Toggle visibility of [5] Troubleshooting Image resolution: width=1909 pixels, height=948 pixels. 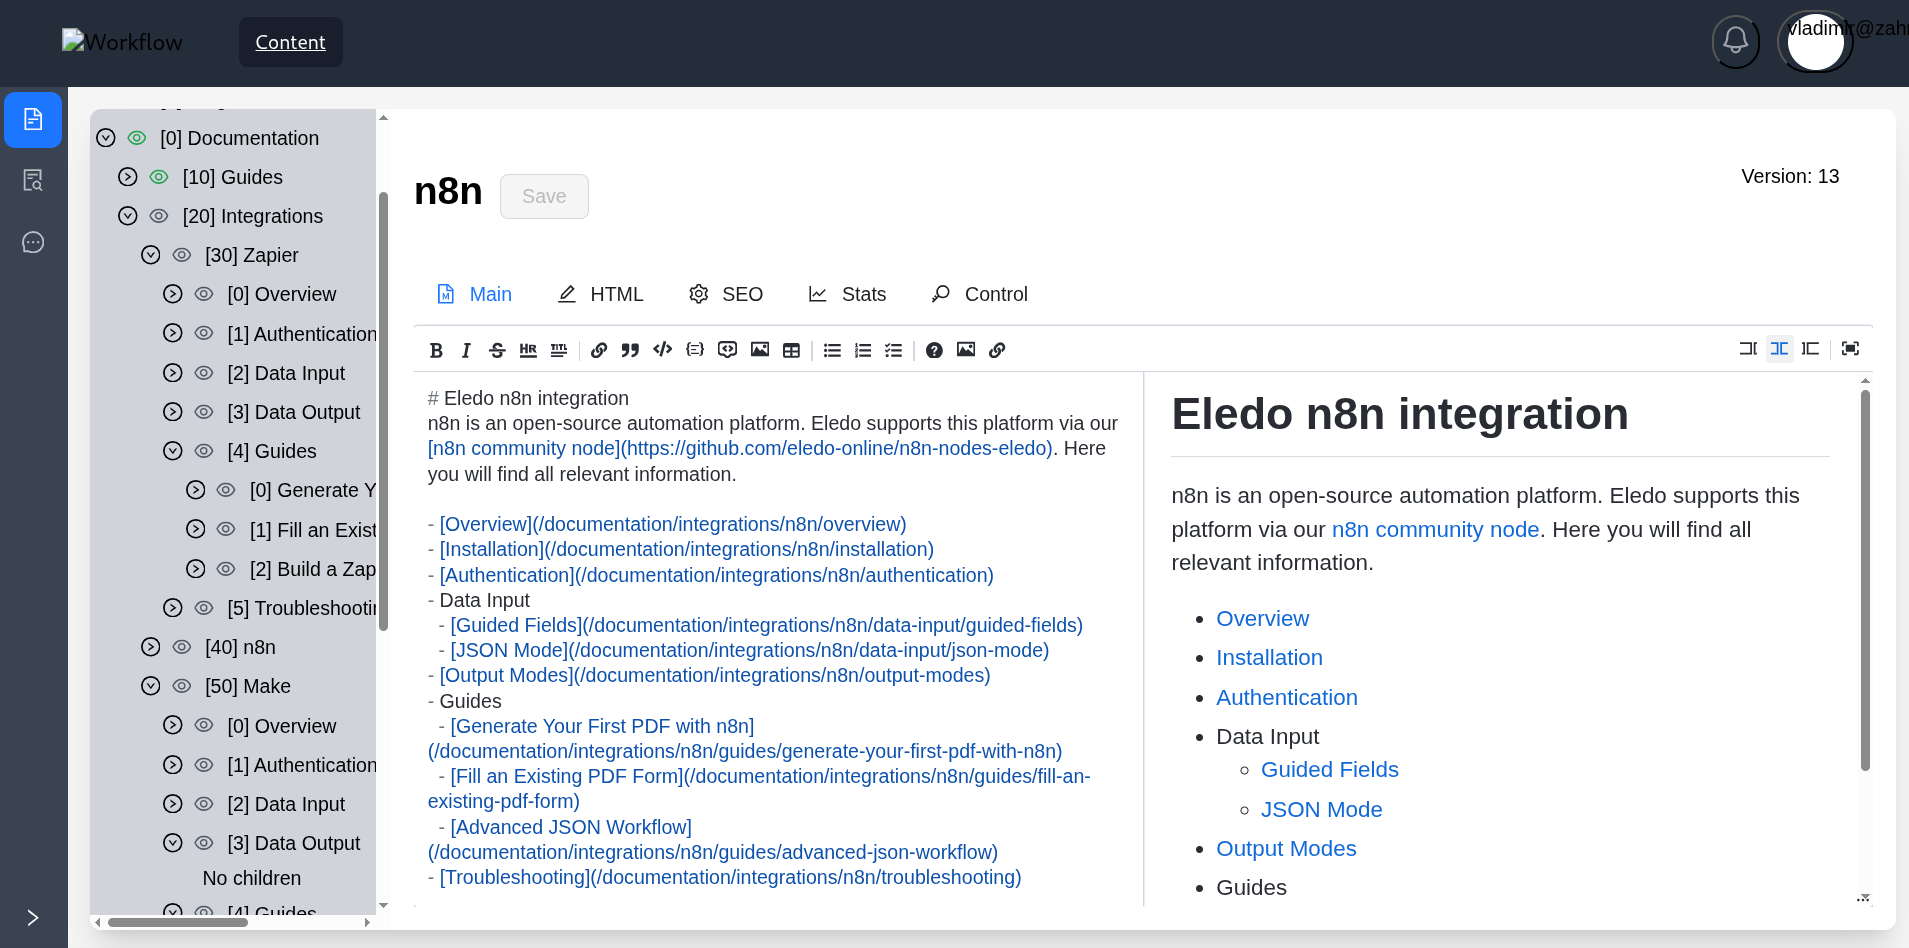pyautogui.click(x=204, y=608)
